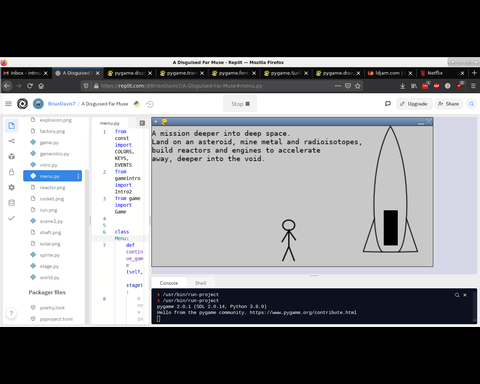Open the Files panel in Replit sidebar

[12, 126]
